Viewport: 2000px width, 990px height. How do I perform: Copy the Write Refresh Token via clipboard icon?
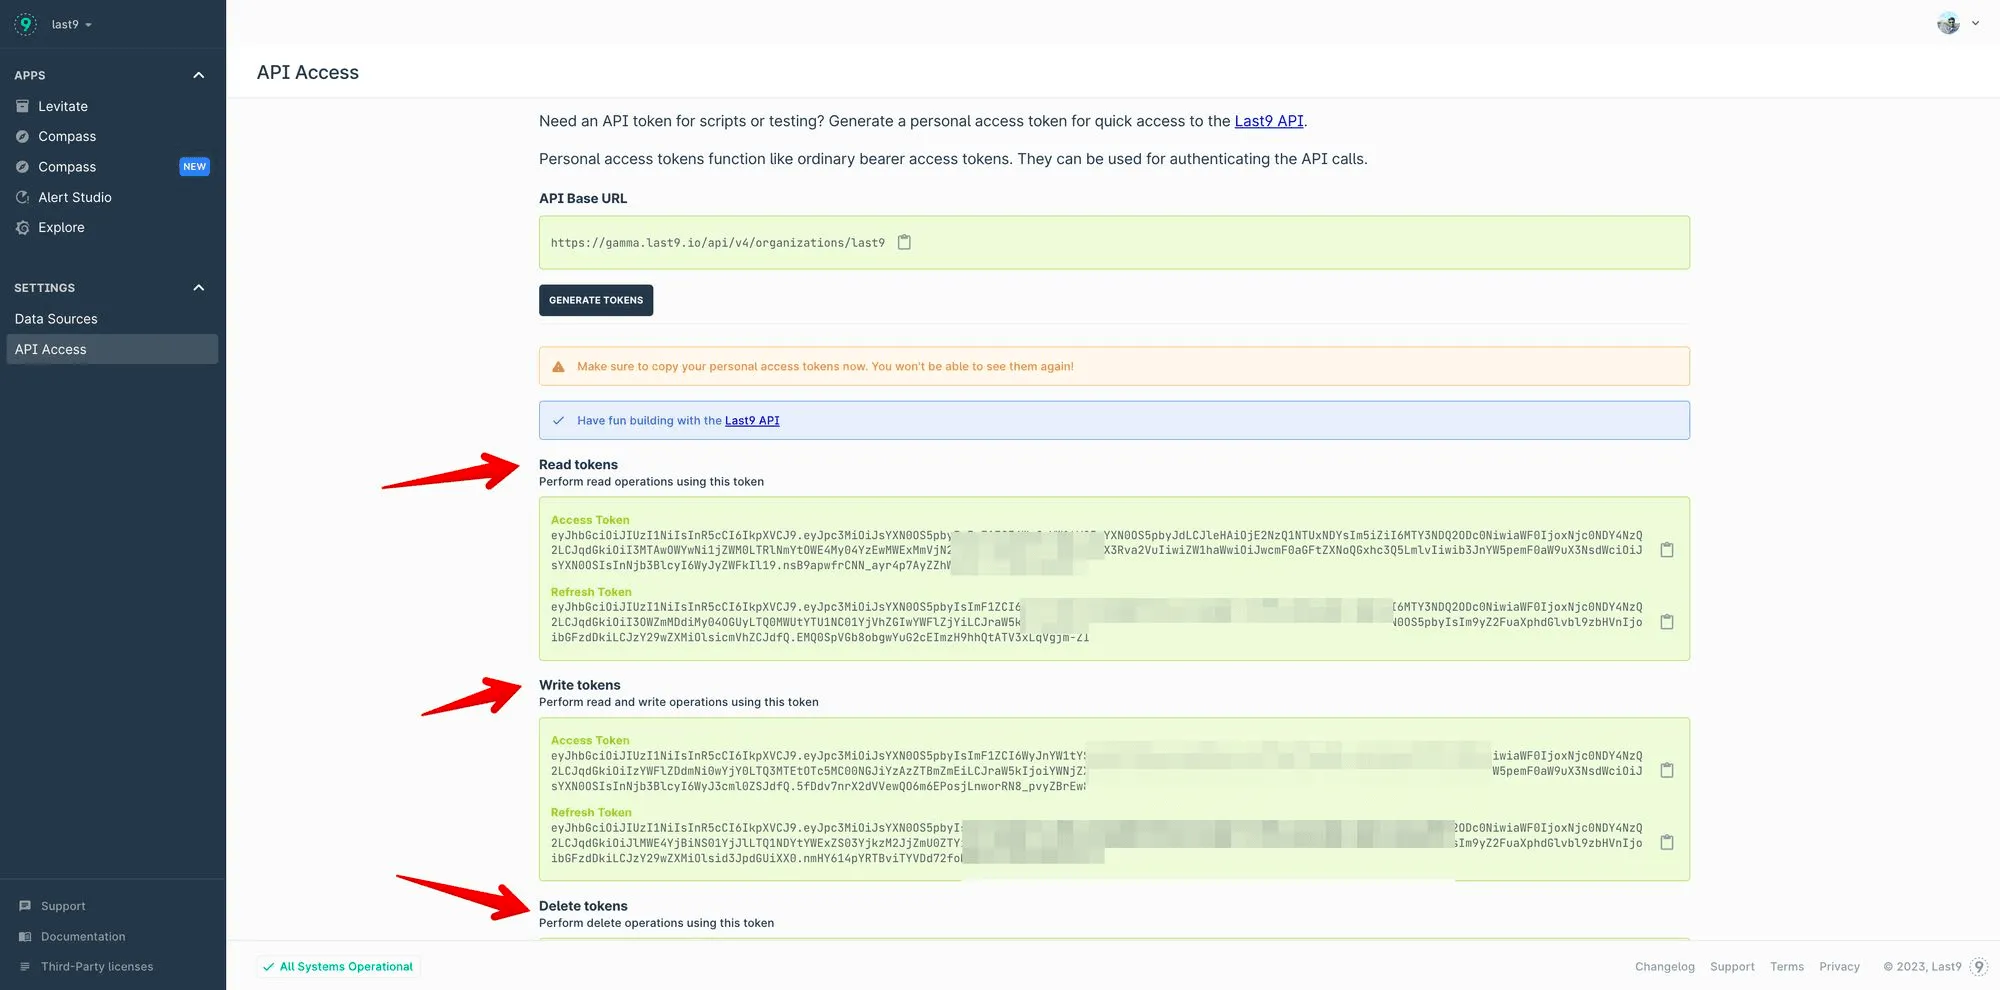(x=1667, y=842)
